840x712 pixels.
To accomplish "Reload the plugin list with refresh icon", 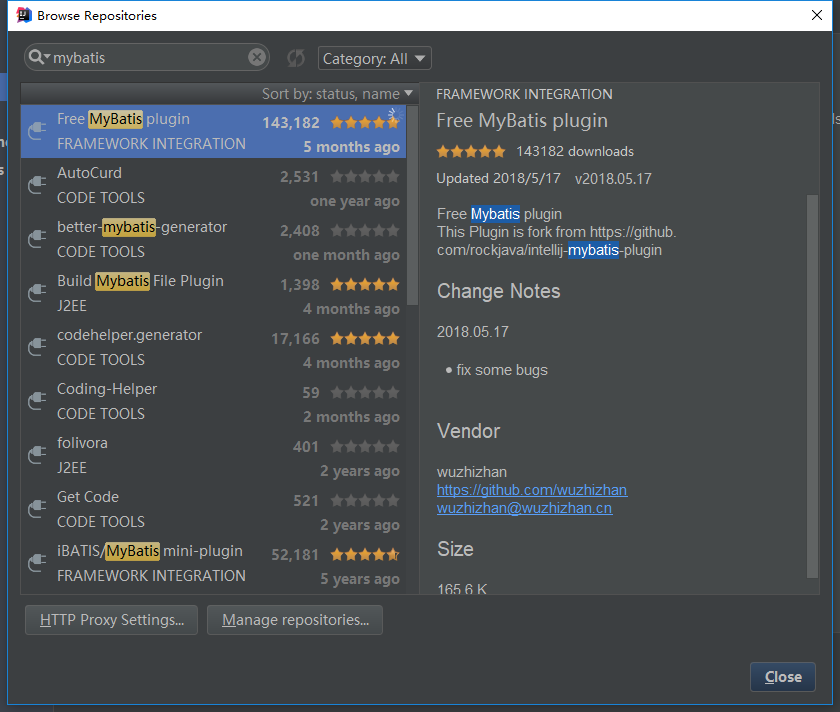I will pos(296,58).
